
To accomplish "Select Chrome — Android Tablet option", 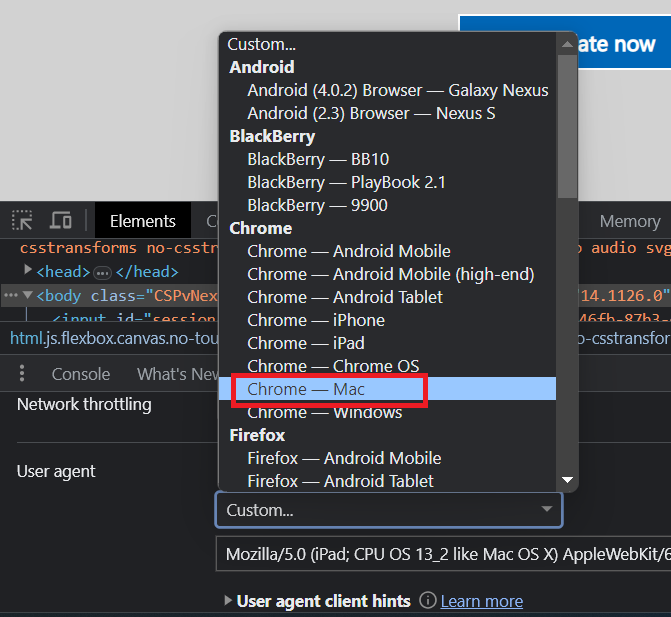I will coord(387,297).
